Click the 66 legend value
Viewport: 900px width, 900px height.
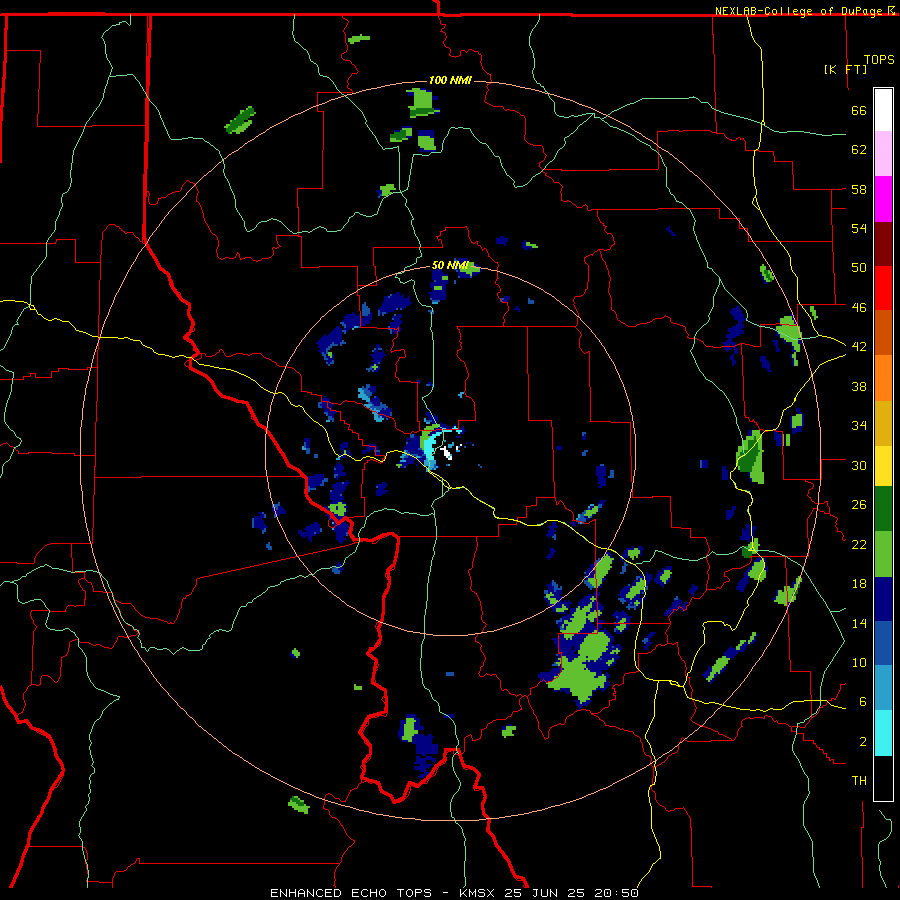coord(859,110)
